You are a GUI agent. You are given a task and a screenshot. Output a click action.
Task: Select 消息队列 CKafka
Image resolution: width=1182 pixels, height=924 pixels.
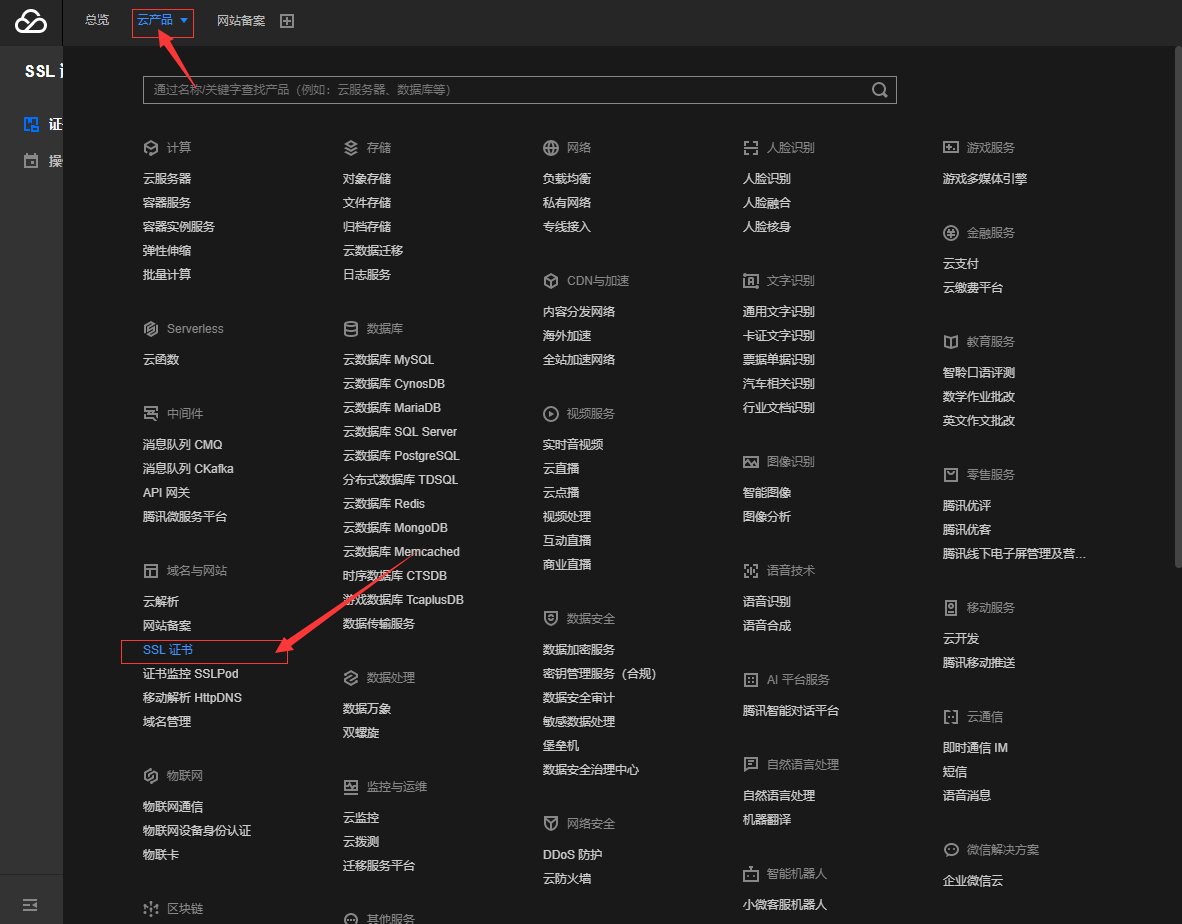tap(188, 469)
